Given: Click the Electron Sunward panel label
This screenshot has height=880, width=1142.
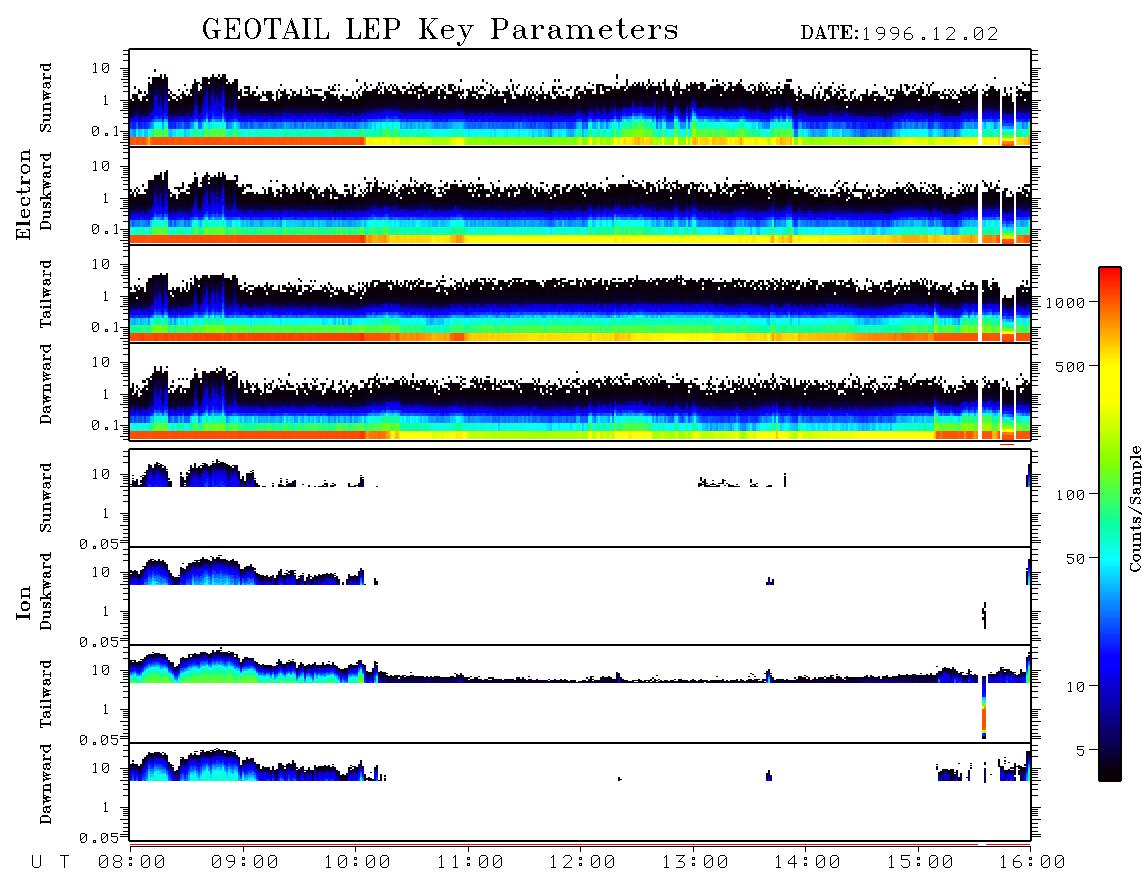Looking at the screenshot, I should pyautogui.click(x=46, y=98).
